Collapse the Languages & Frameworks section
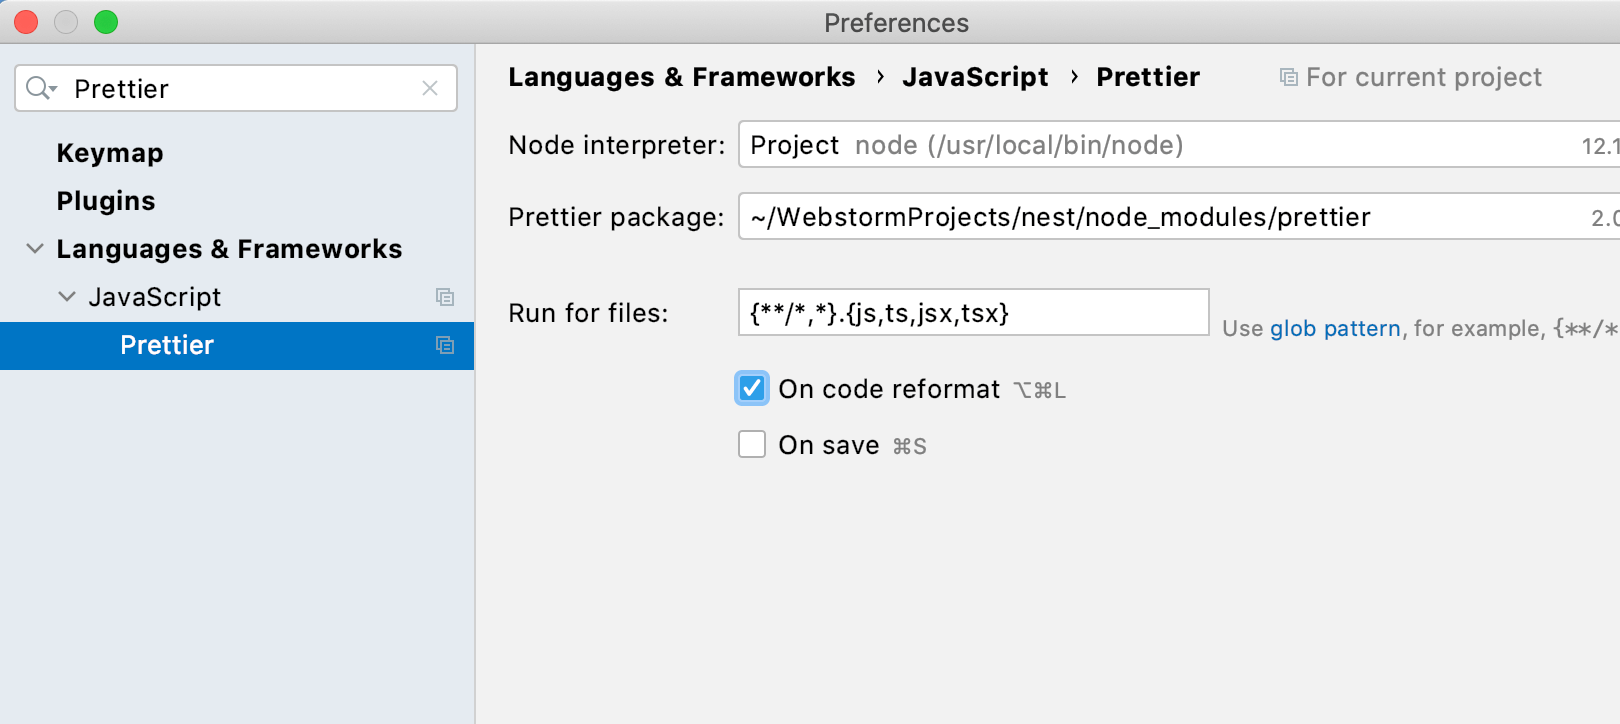The width and height of the screenshot is (1620, 724). [35, 249]
